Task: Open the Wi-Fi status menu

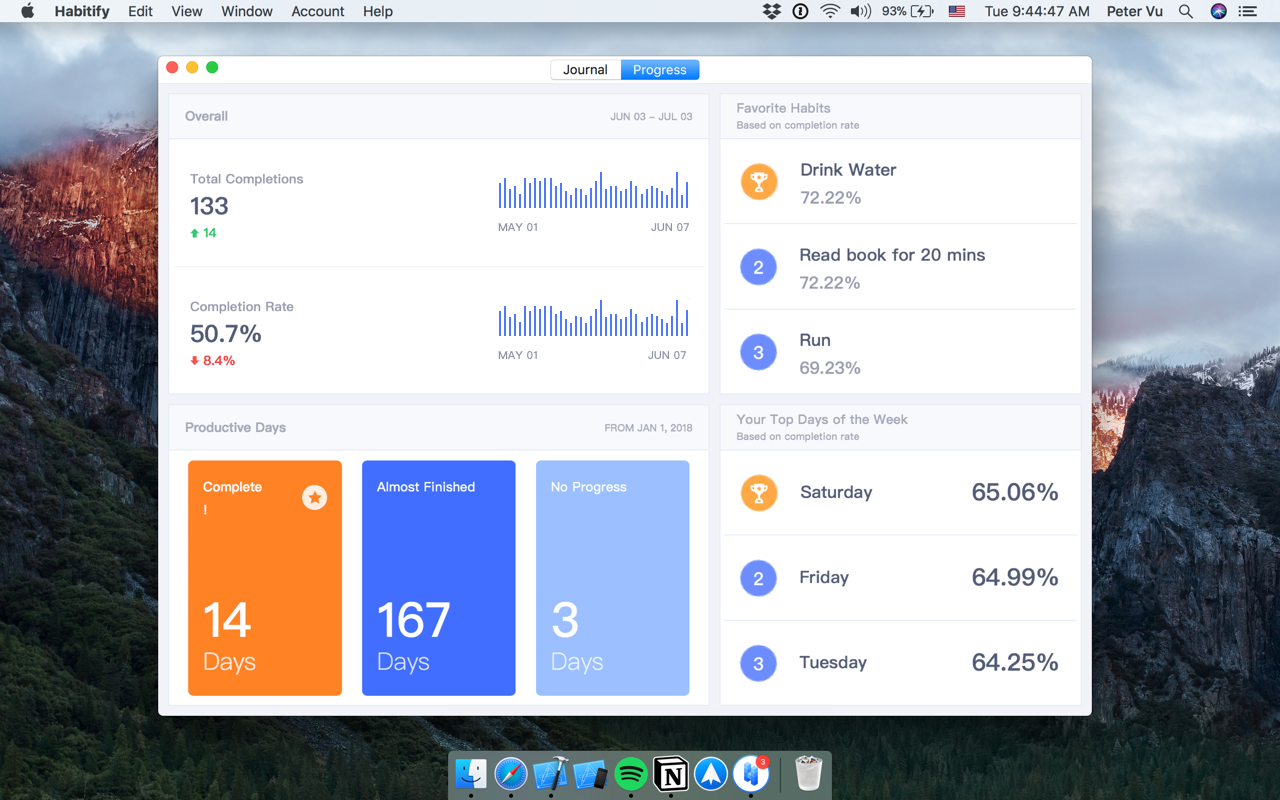Action: pos(831,11)
